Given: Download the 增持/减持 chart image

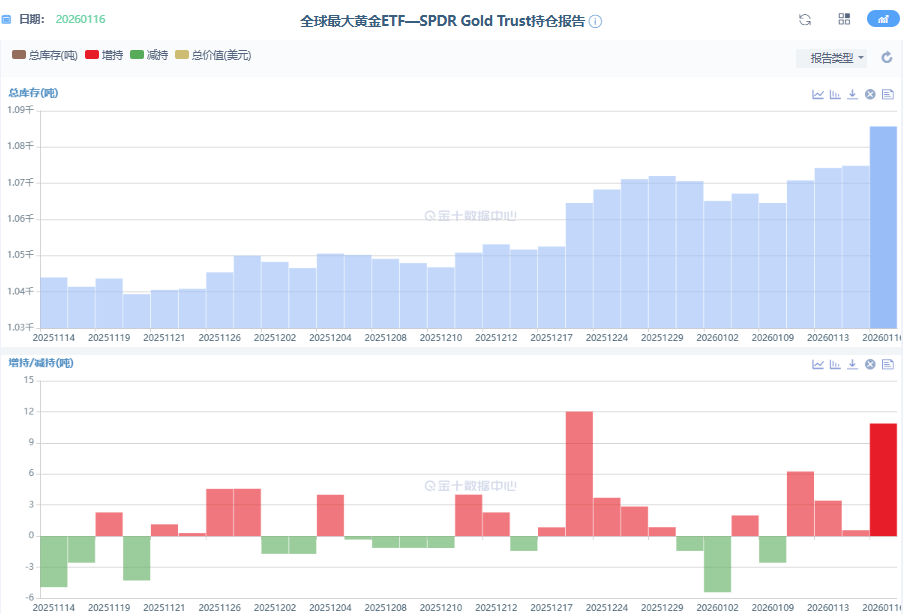Looking at the screenshot, I should point(852,364).
